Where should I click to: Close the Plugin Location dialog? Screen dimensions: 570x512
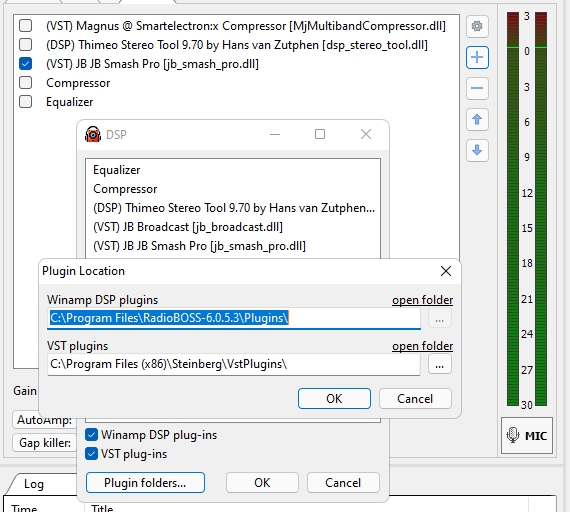[x=446, y=271]
